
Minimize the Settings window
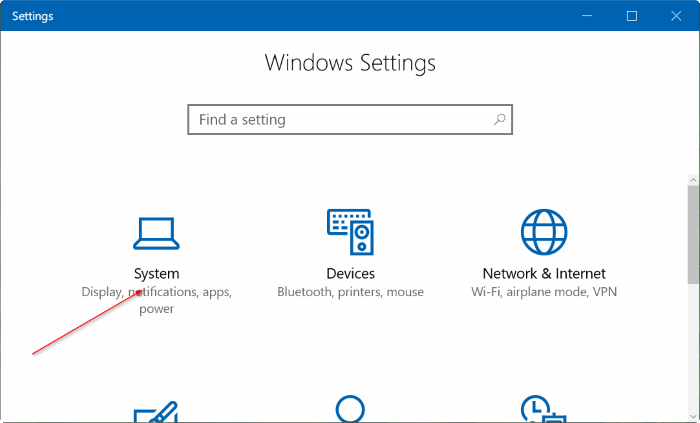point(587,16)
